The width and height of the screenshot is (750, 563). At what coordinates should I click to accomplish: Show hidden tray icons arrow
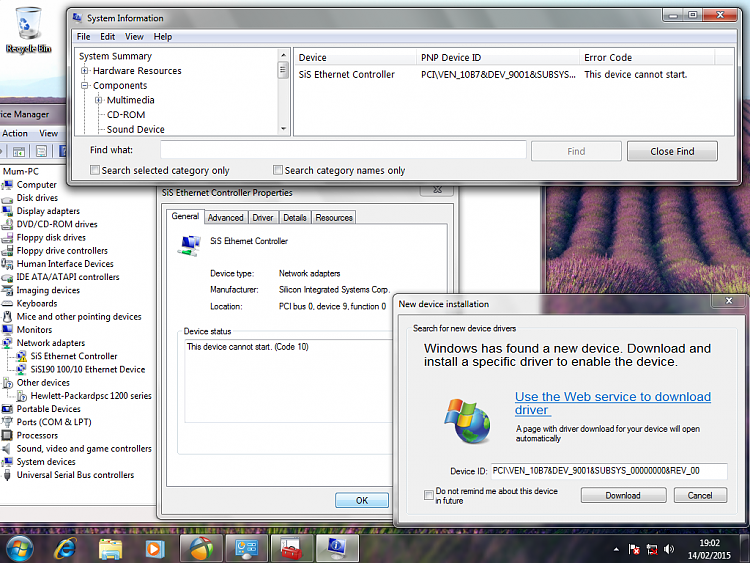616,550
